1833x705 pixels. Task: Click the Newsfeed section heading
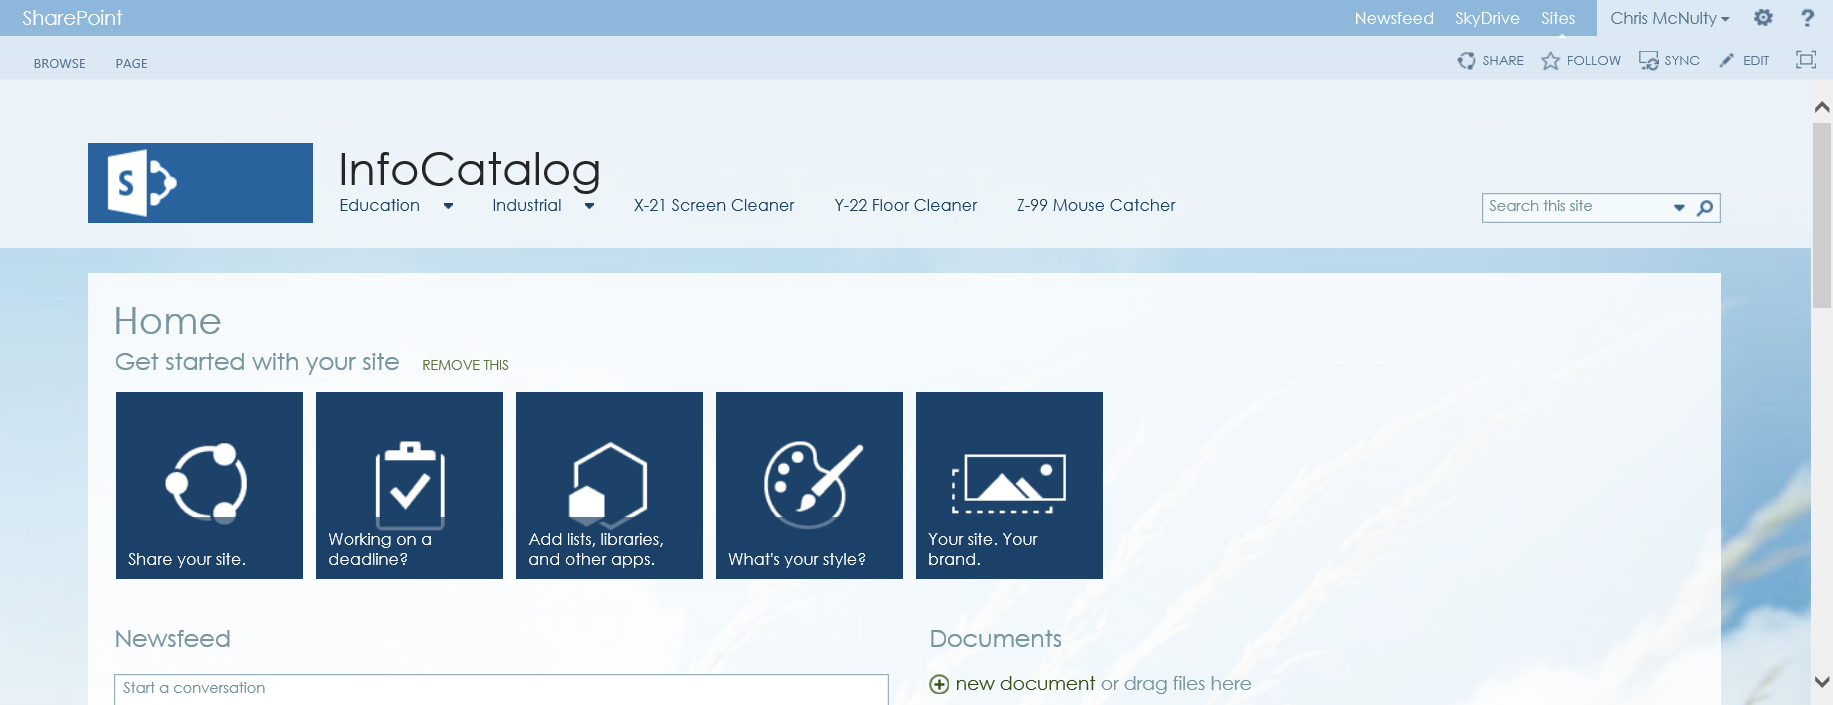click(x=173, y=638)
